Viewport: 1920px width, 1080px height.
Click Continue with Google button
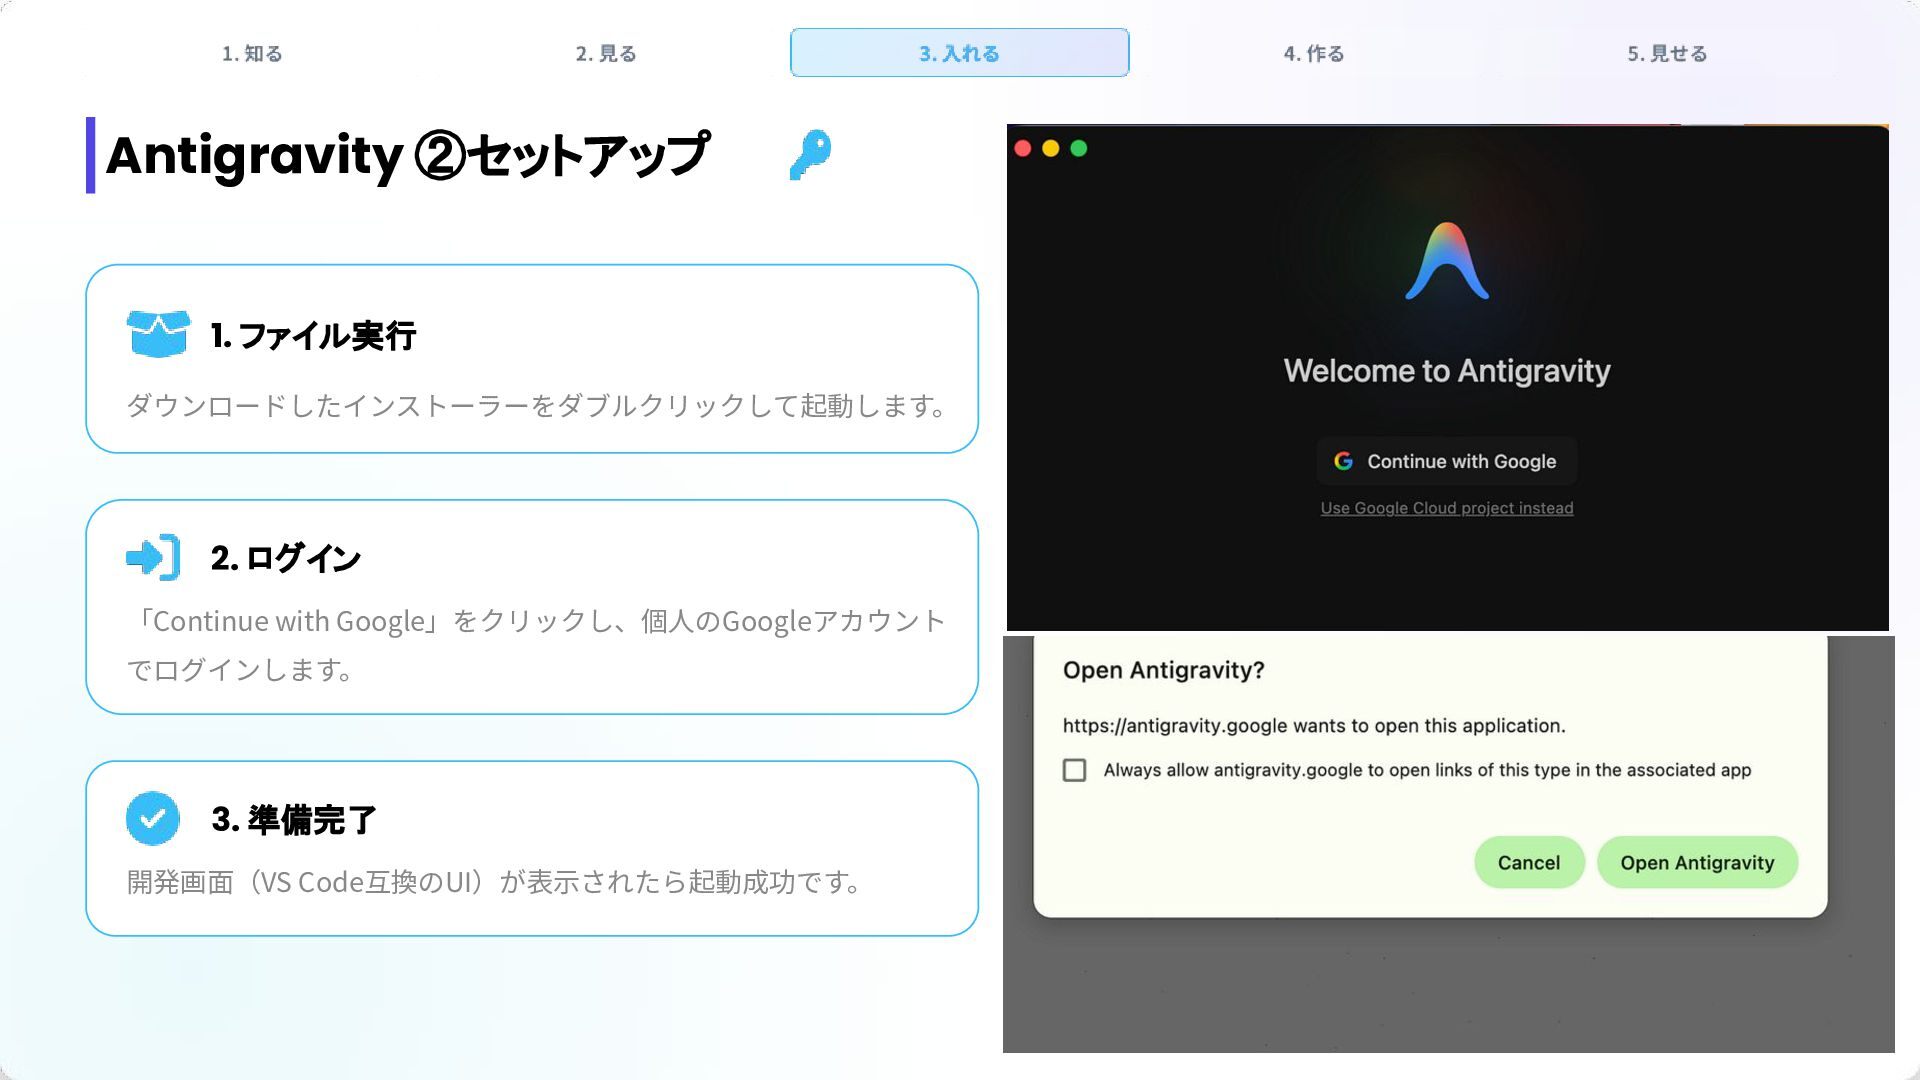pos(1447,461)
